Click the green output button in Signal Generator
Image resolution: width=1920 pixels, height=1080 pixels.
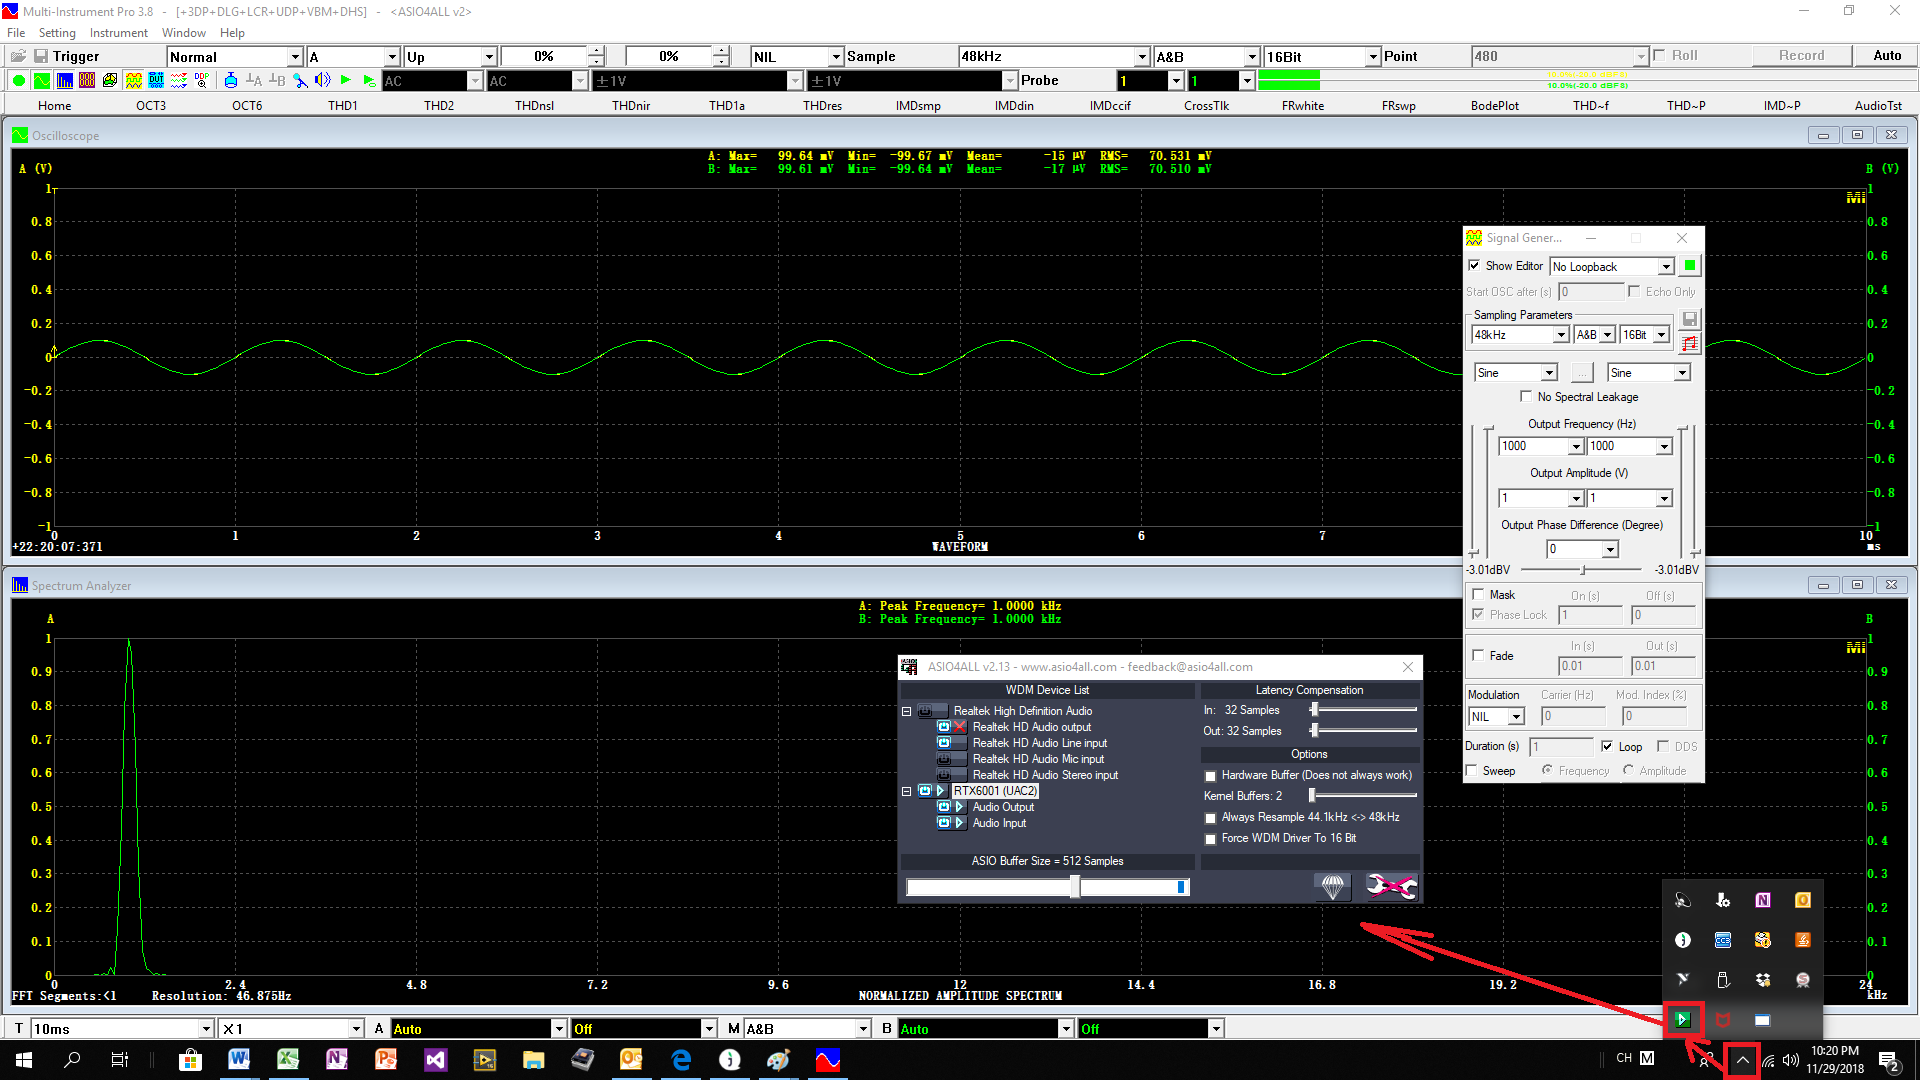click(x=1690, y=266)
